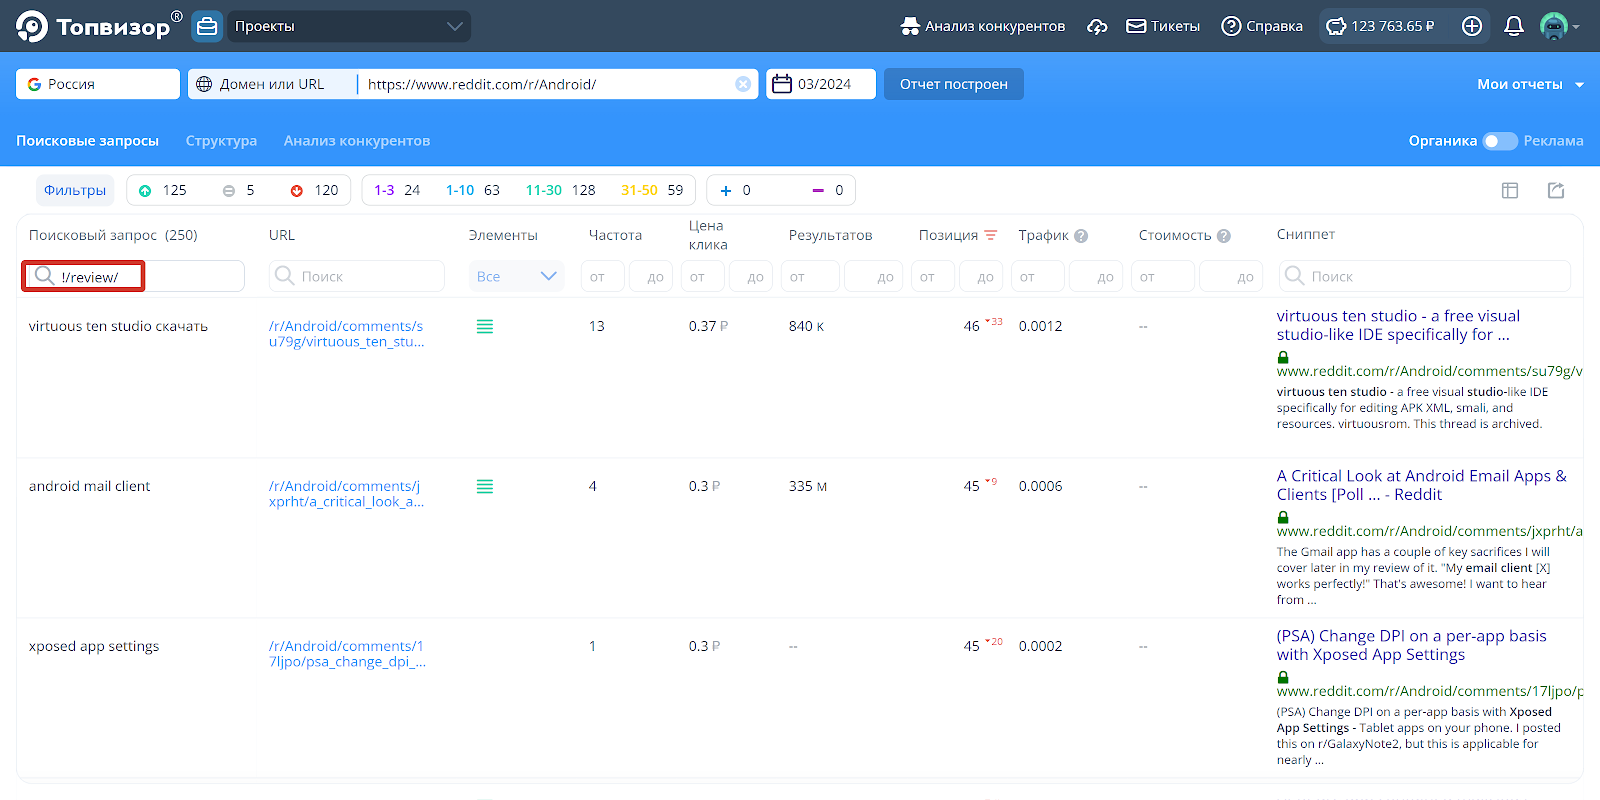Open the table columns settings icon

coord(1510,190)
